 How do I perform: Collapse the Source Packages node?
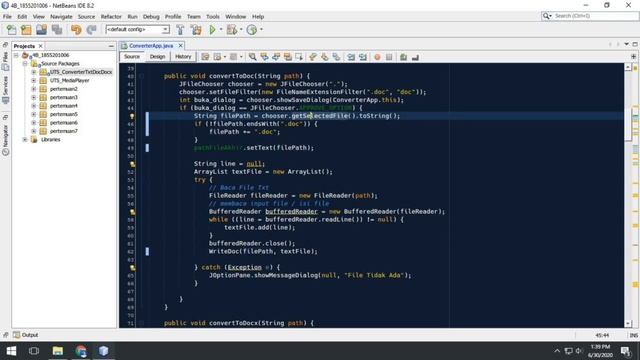25,64
